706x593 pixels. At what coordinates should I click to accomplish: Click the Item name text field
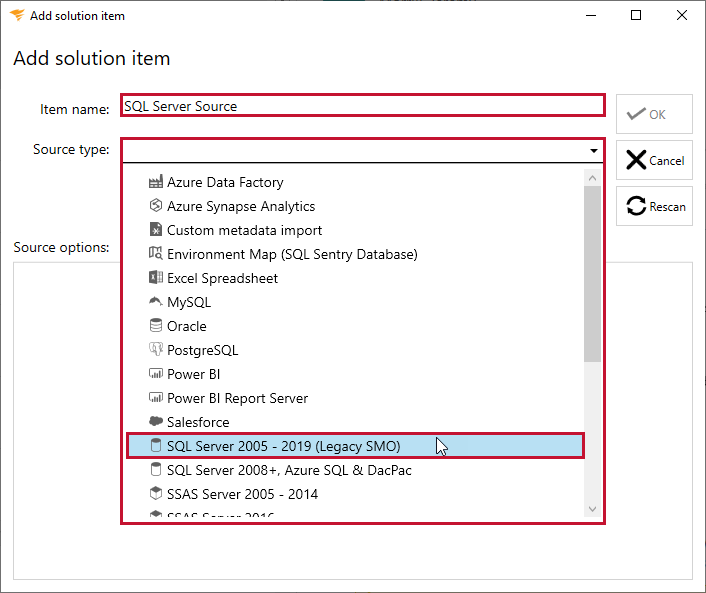(362, 105)
